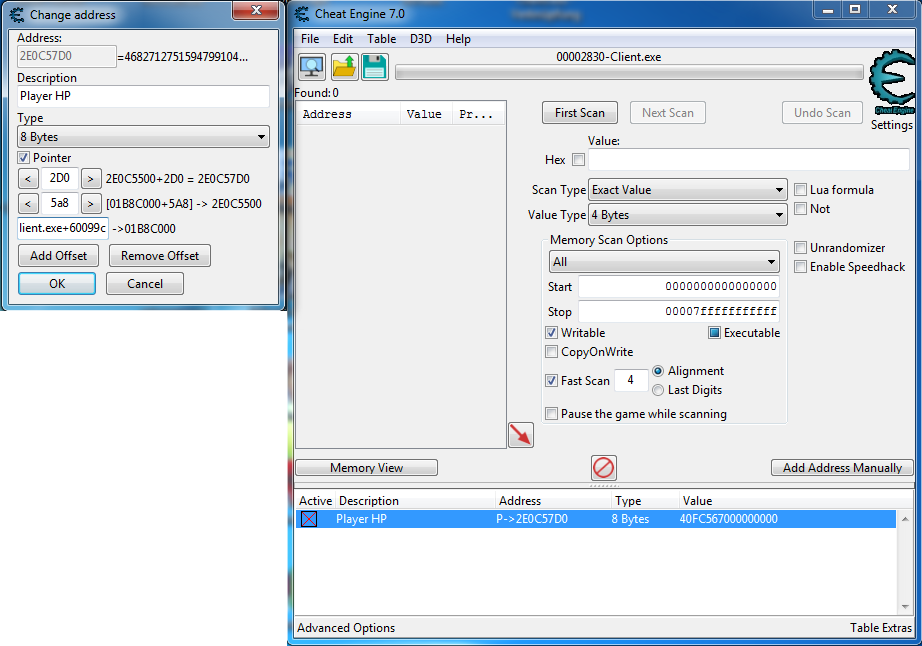Enable the Speedhack checkbox

coord(801,267)
